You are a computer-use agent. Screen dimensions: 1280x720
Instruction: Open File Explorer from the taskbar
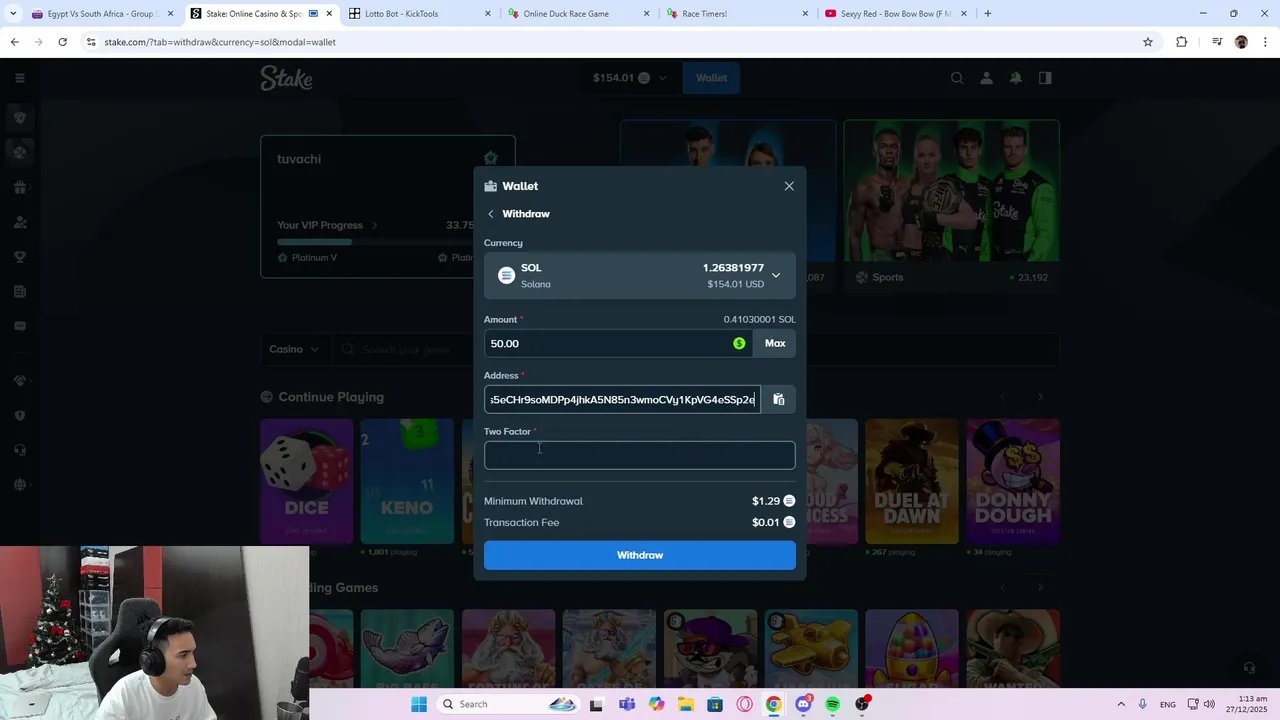coord(686,704)
